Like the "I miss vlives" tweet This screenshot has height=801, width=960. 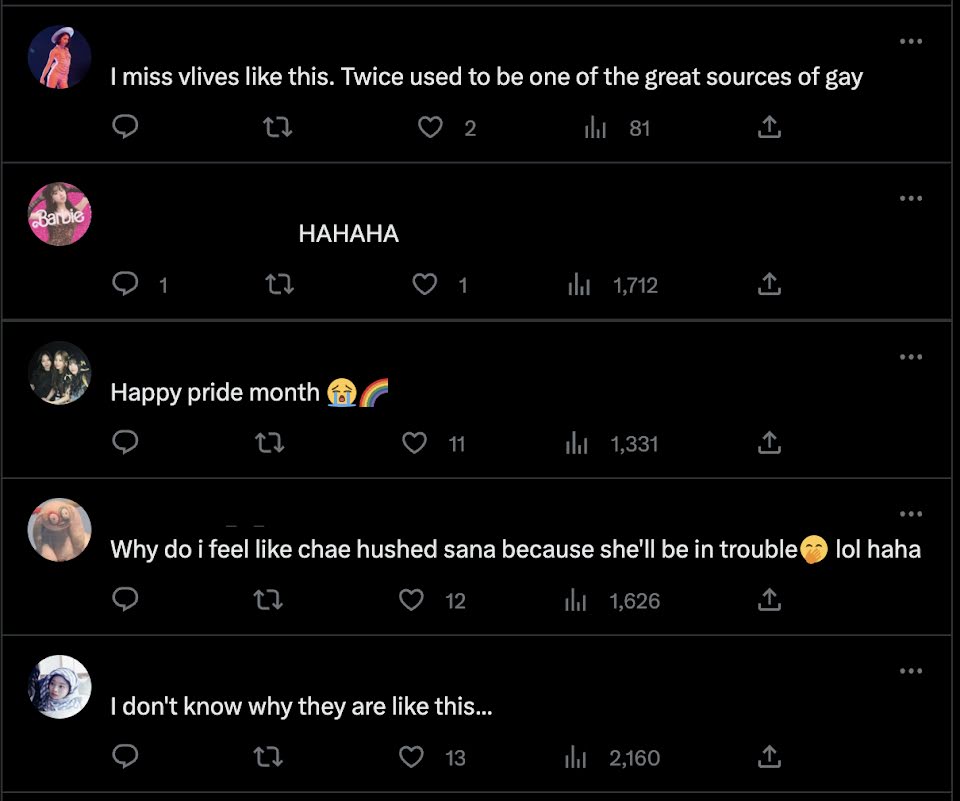[430, 127]
